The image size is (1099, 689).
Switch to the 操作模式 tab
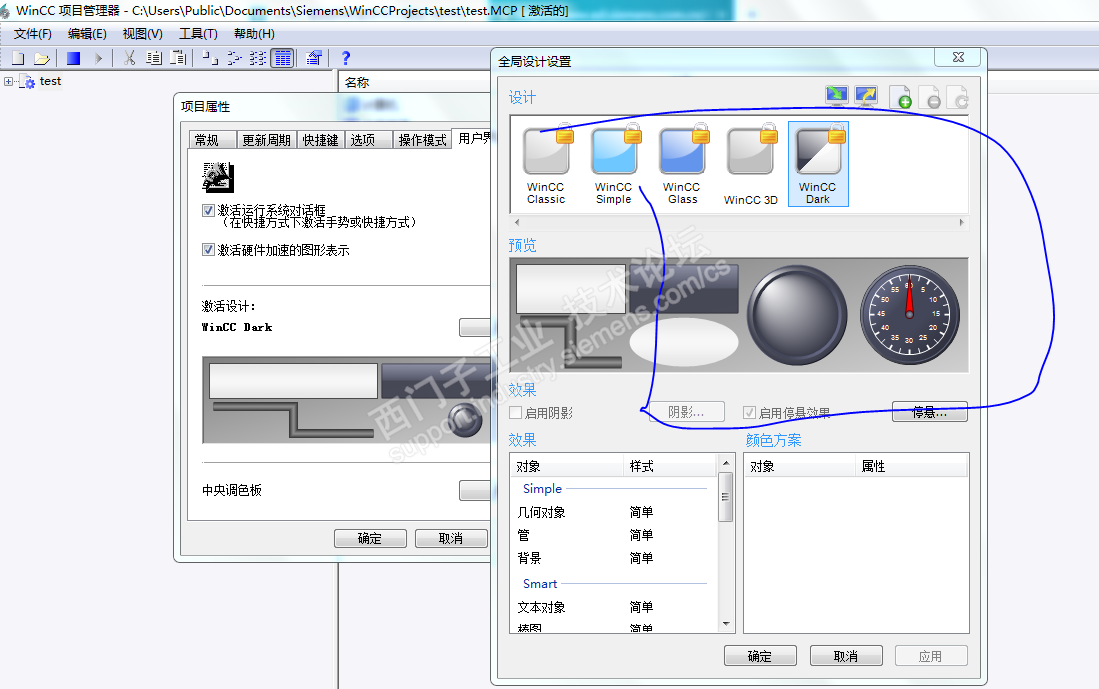(x=422, y=140)
